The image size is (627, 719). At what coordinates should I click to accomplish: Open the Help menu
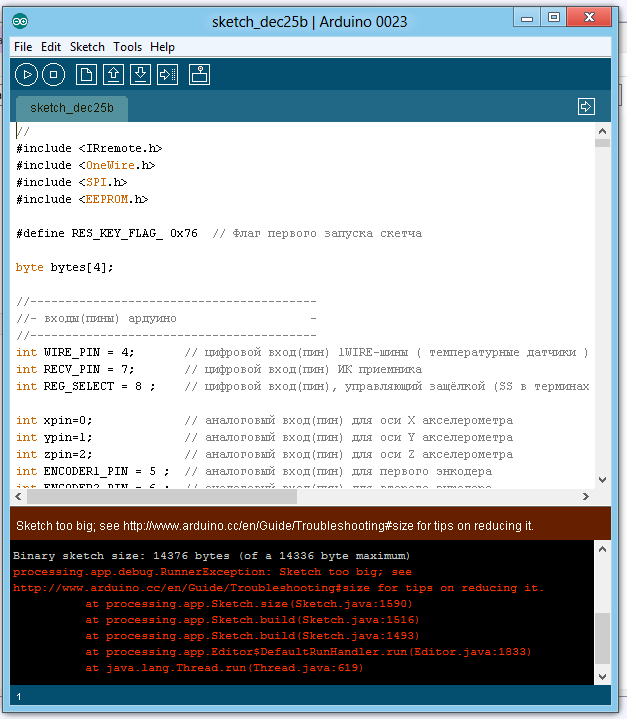point(162,47)
